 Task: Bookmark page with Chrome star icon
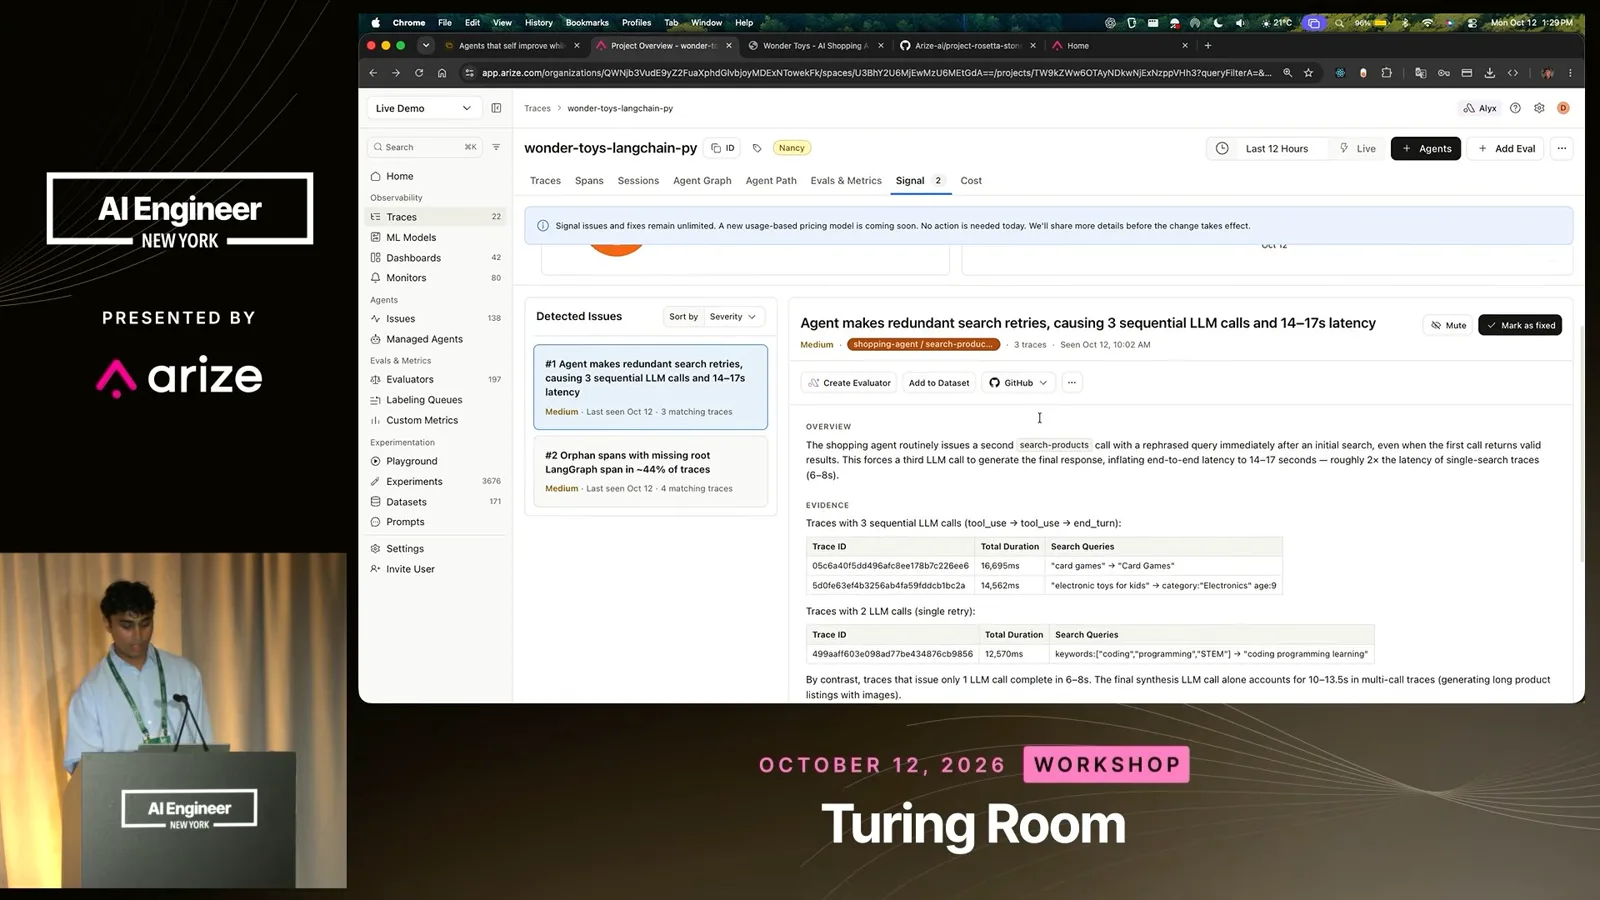pyautogui.click(x=1308, y=73)
